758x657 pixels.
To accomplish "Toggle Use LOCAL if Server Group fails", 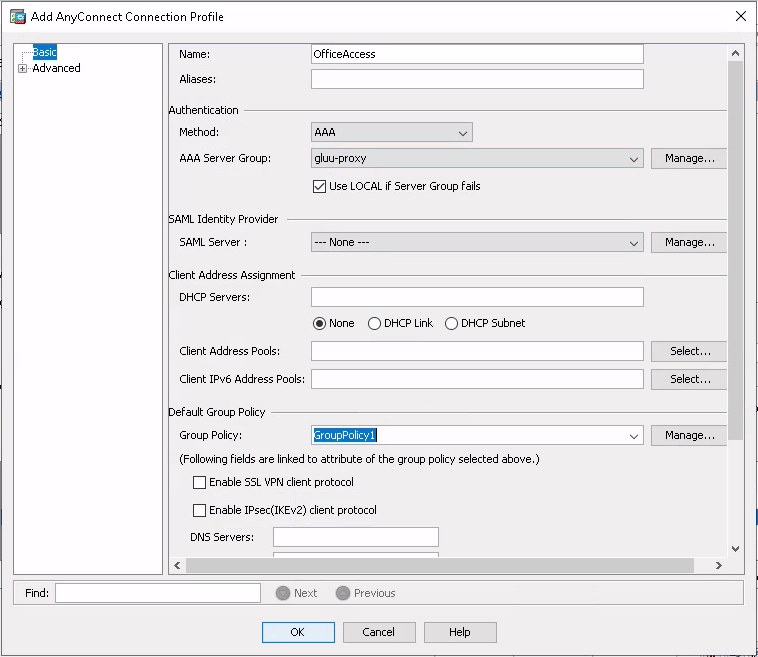I will coord(320,186).
